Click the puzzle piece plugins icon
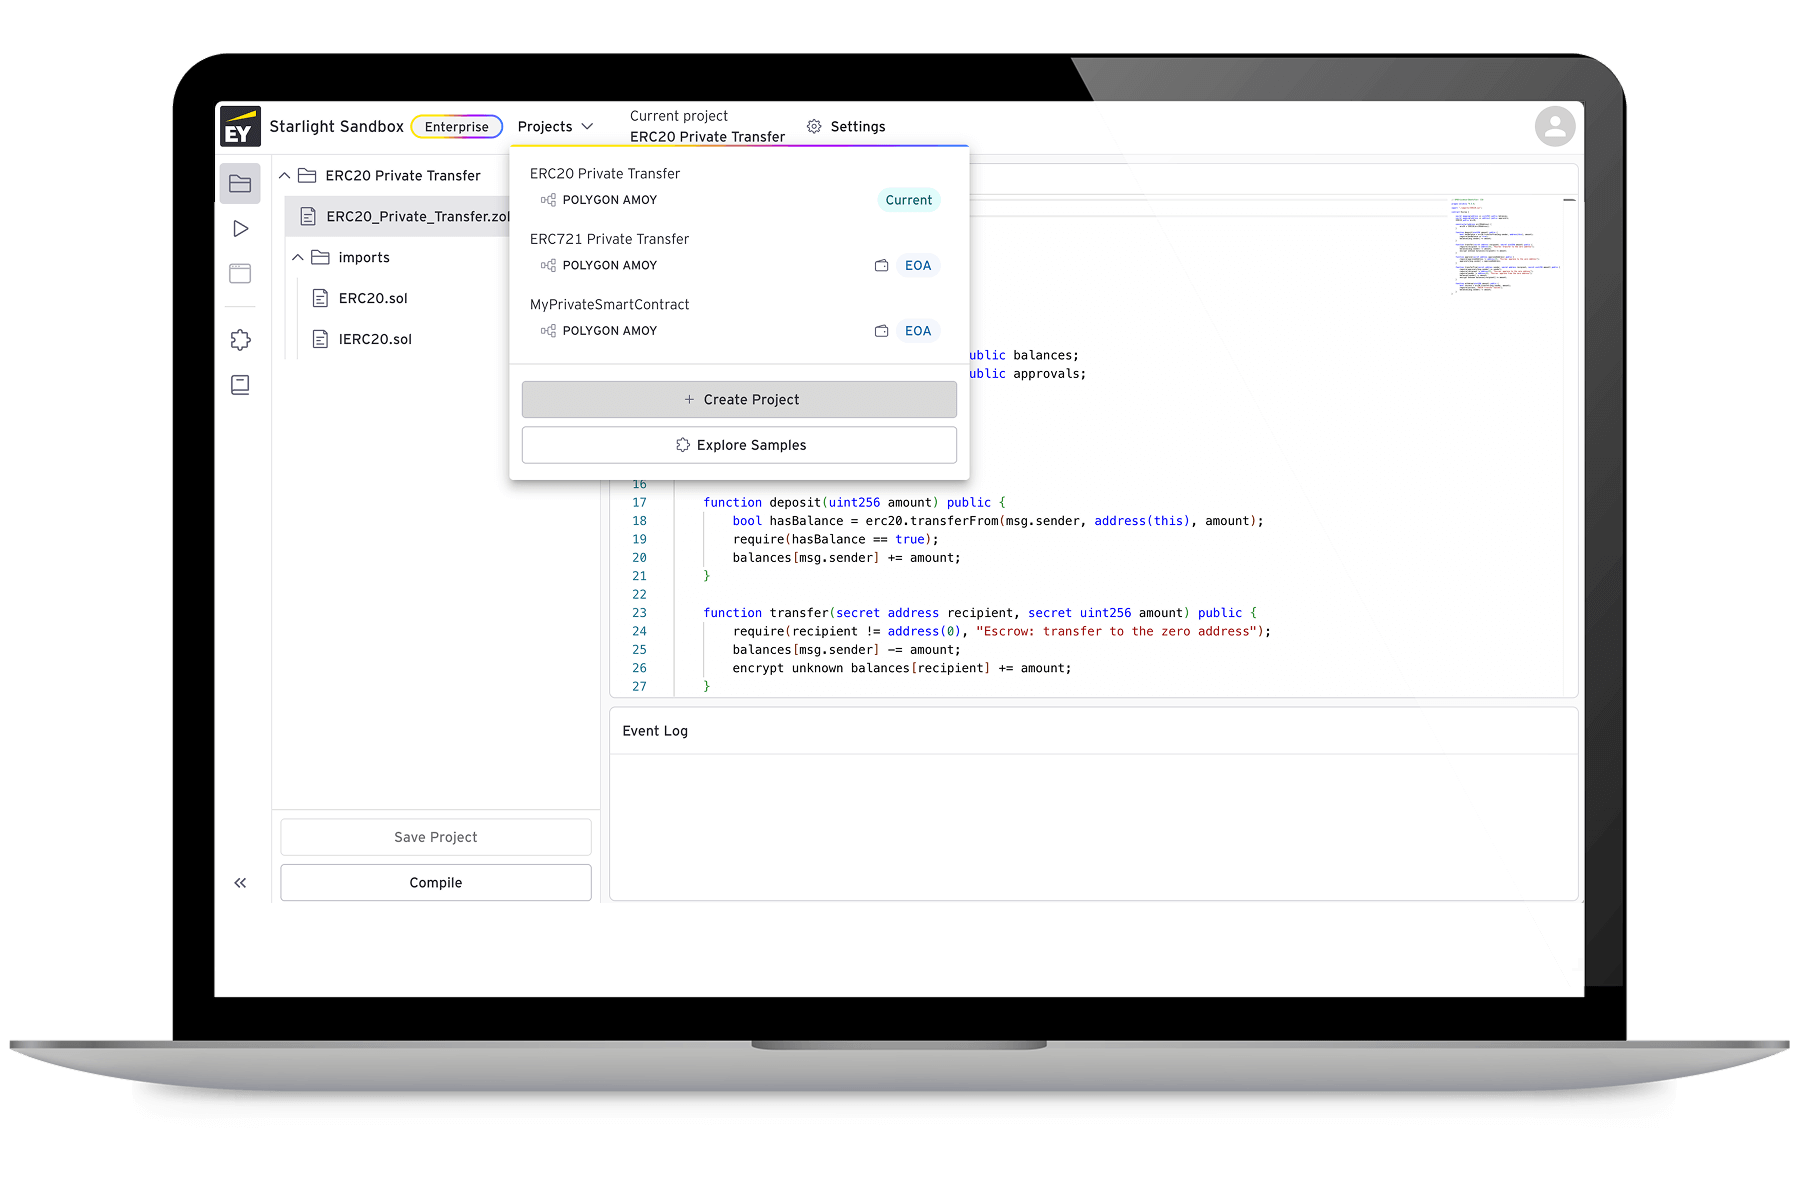Screen dimensions: 1800x1200 coord(240,340)
